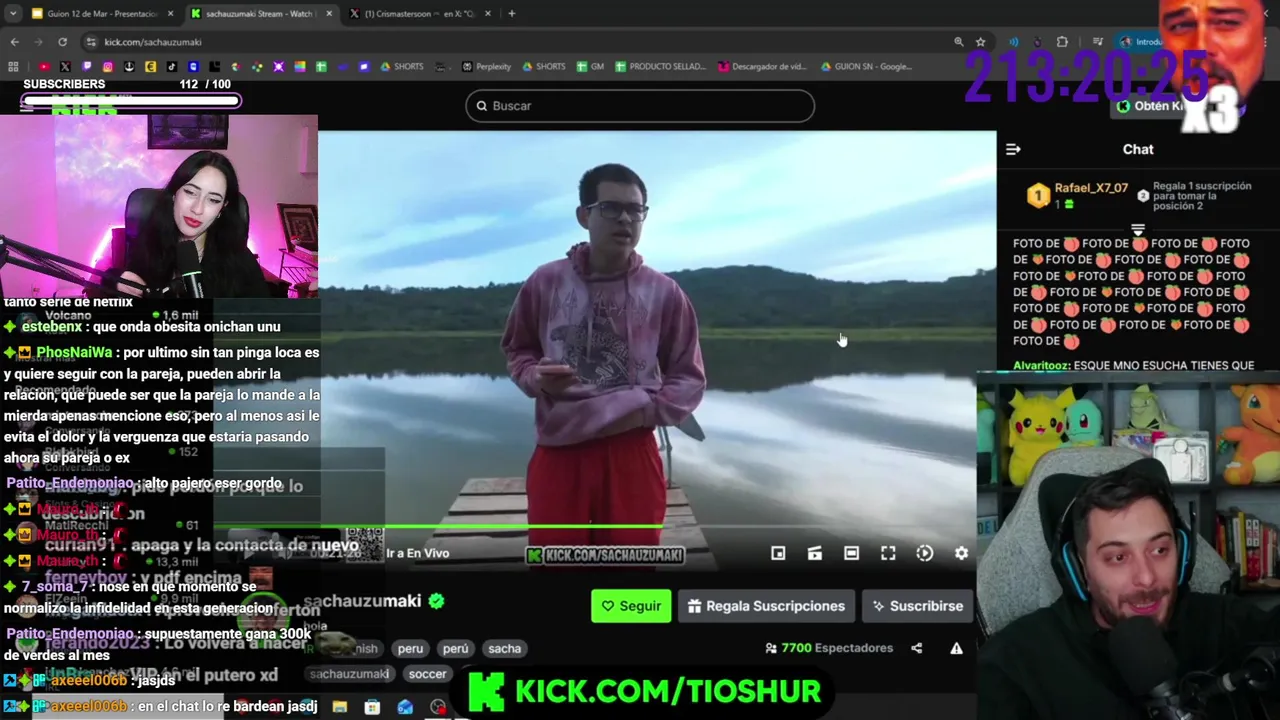Open the Instagram bookmark icon
This screenshot has height=720, width=1280.
coord(107,66)
